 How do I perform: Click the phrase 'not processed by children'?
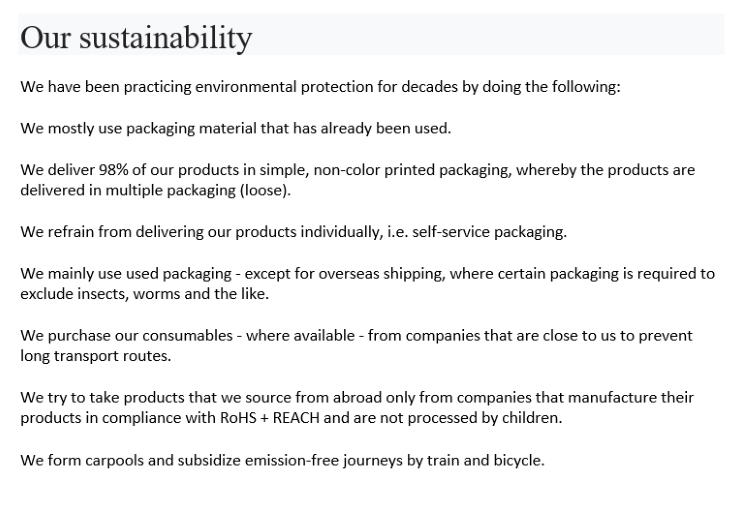469,418
